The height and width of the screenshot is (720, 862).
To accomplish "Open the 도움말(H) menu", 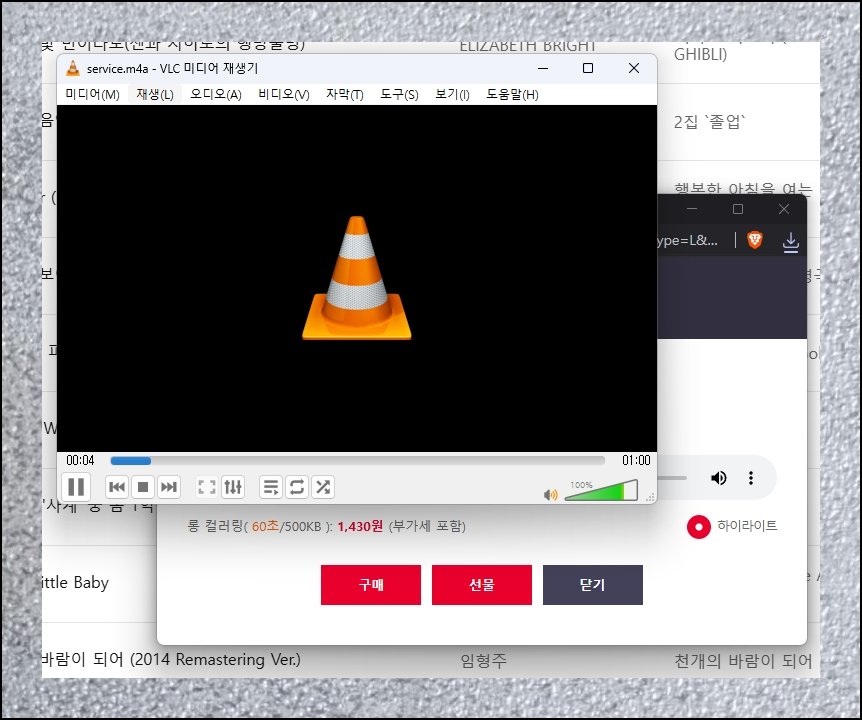I will pyautogui.click(x=512, y=95).
